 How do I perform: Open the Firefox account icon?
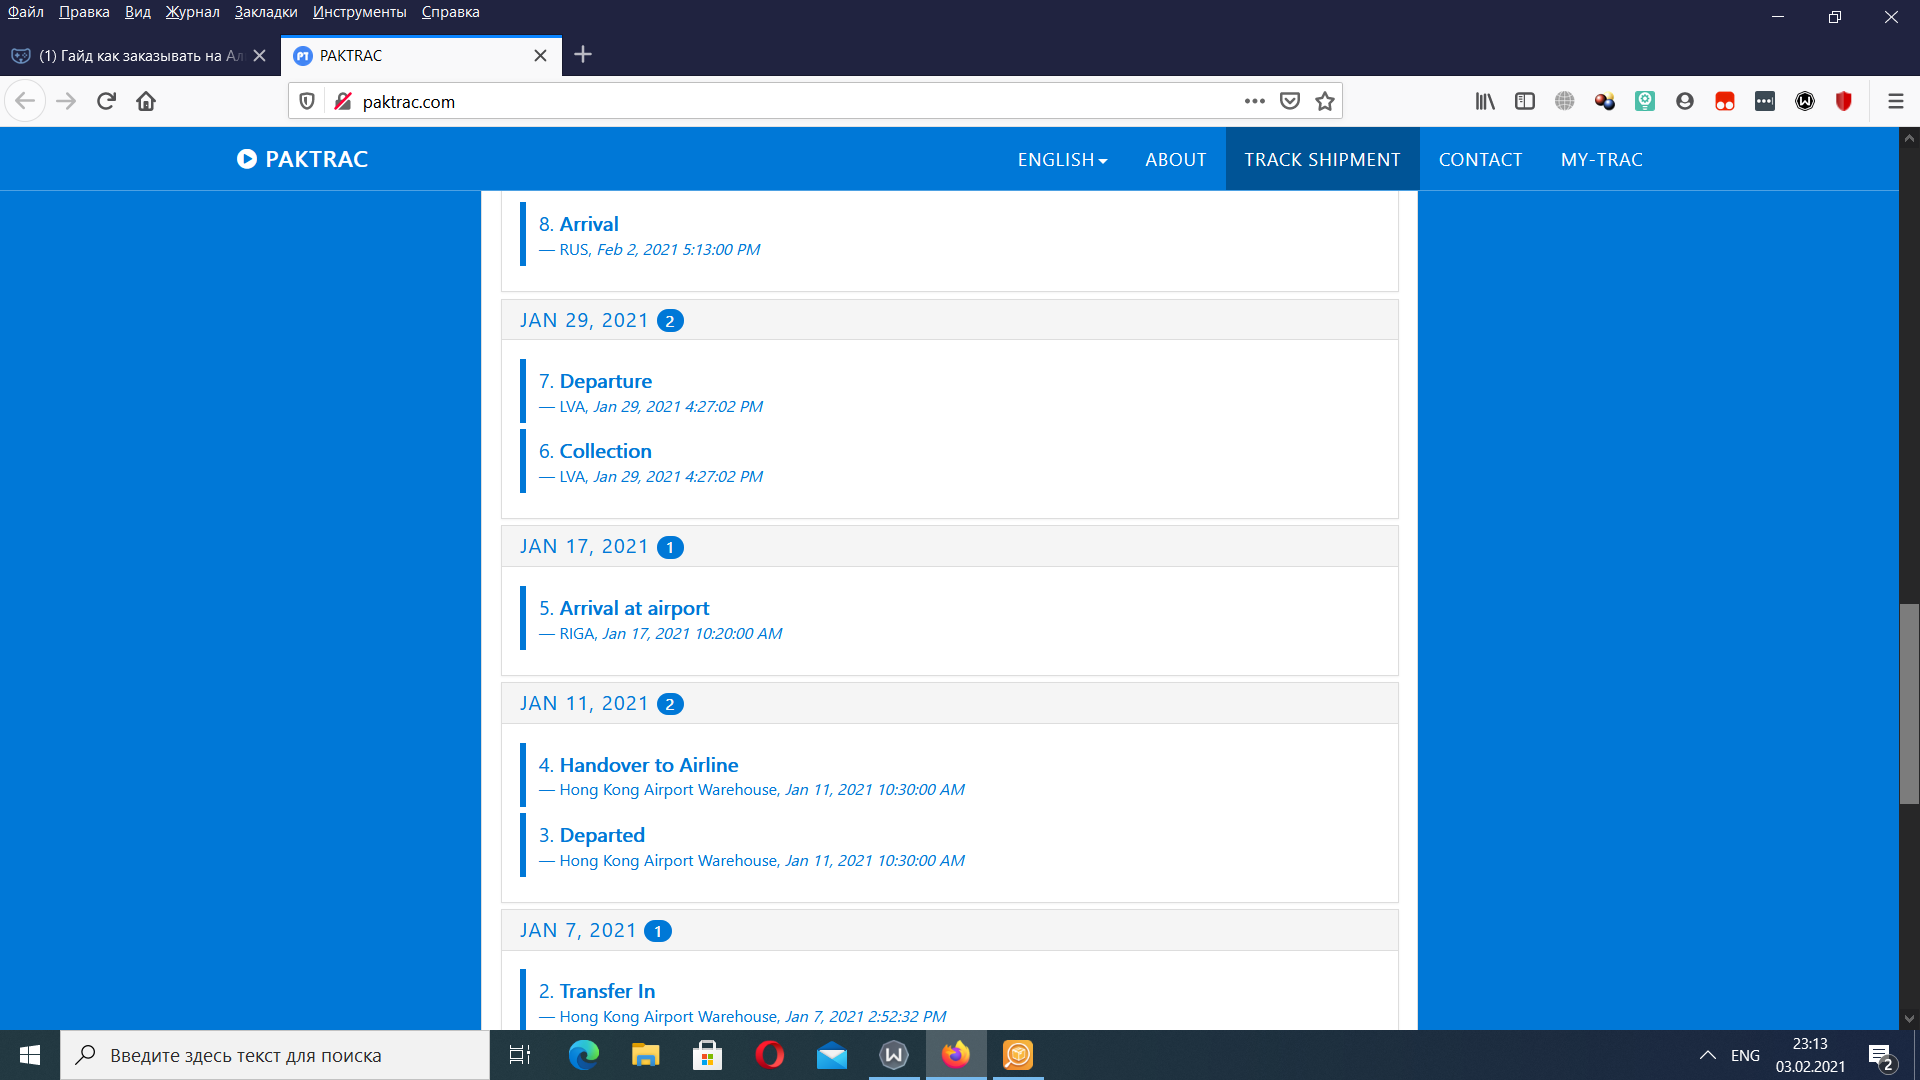click(1685, 101)
